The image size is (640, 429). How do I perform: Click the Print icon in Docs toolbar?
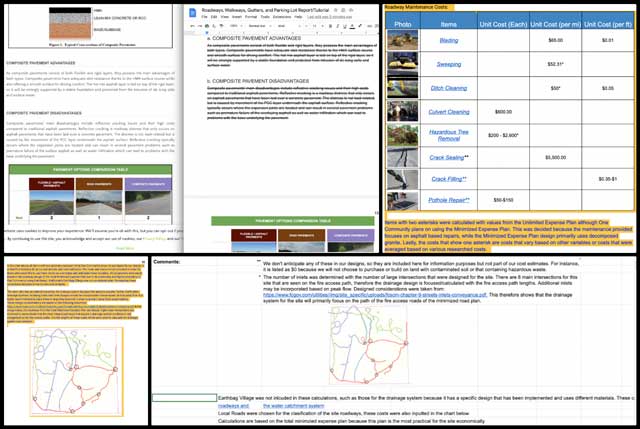coord(208,27)
